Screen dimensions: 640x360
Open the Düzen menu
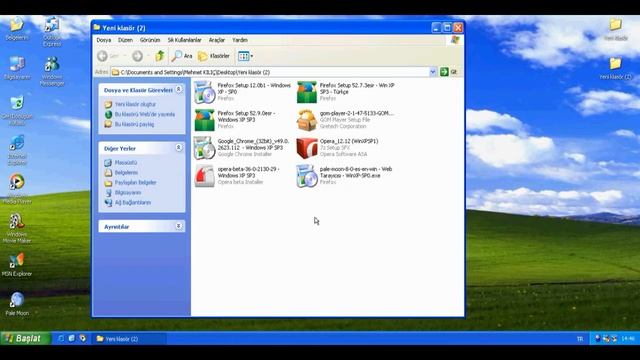(125, 40)
